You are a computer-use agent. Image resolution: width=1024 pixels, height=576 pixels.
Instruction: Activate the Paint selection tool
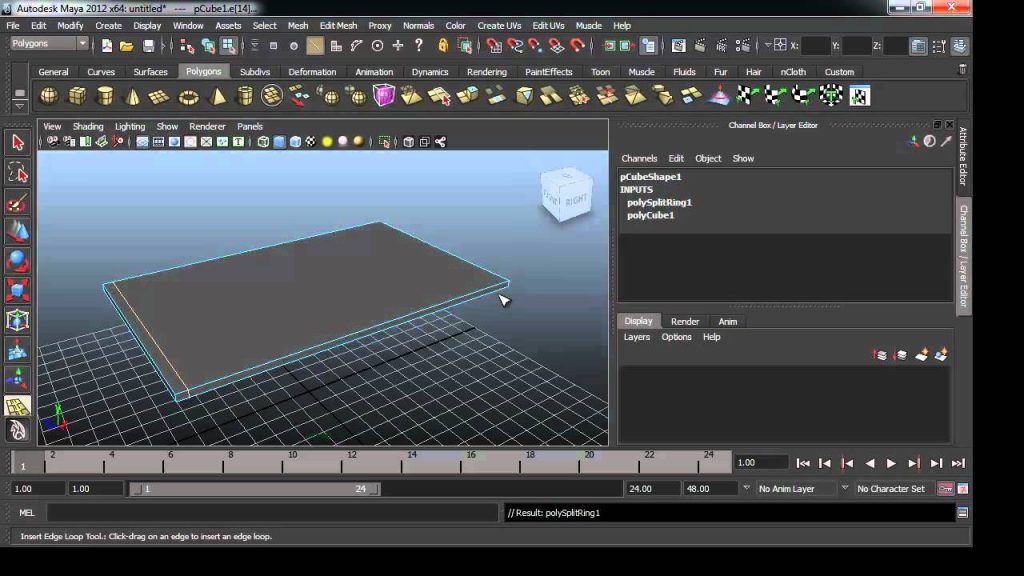click(x=18, y=203)
